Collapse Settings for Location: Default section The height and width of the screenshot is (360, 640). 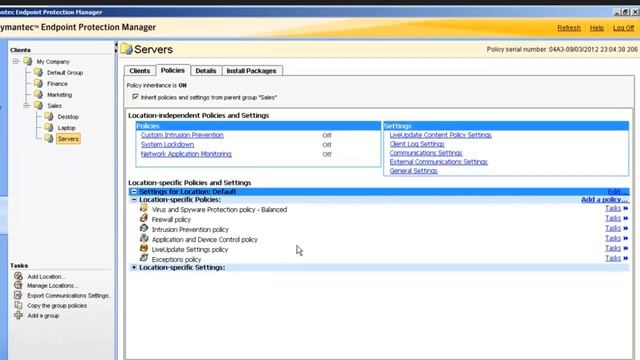(x=134, y=191)
